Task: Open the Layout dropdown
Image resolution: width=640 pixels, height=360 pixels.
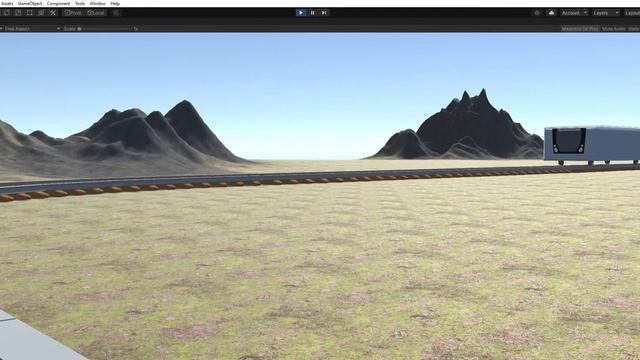Action: [632, 13]
